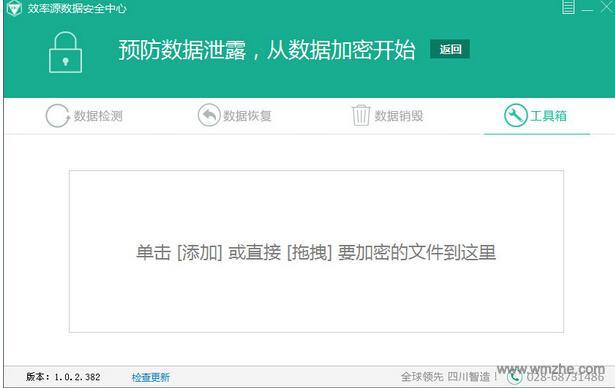Click the phone icon in status bar
615x388 pixels.
(x=514, y=377)
